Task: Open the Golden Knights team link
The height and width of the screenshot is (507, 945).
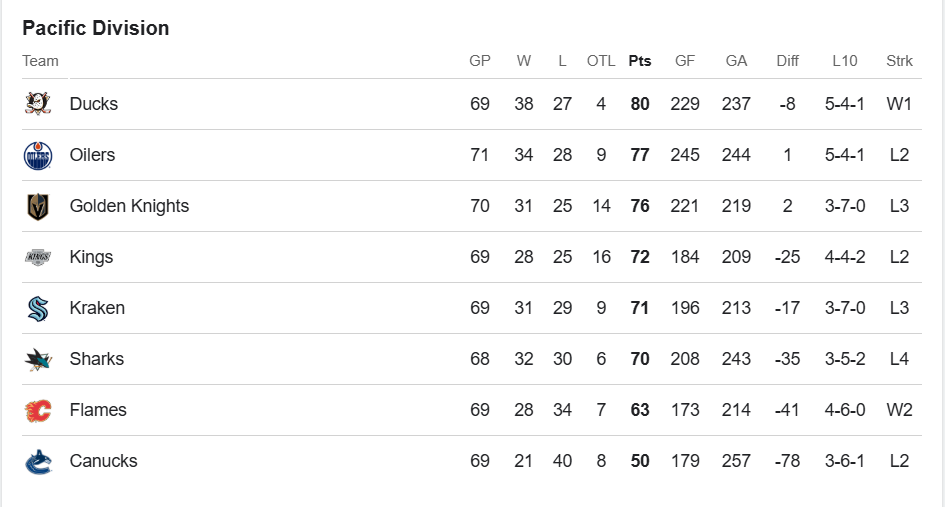Action: coord(129,206)
